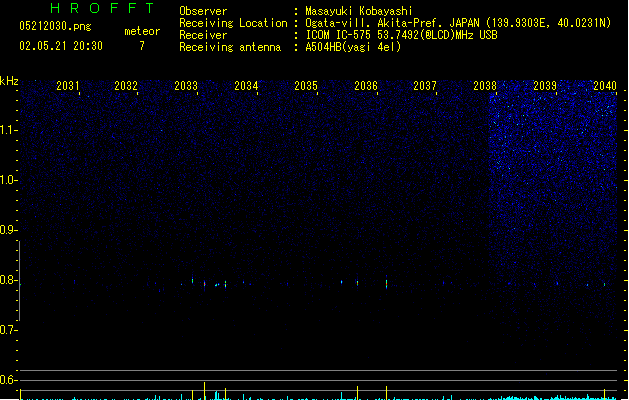The width and height of the screenshot is (629, 400).
Task: Click the 2033 time axis marker
Action: pyautogui.click(x=186, y=86)
